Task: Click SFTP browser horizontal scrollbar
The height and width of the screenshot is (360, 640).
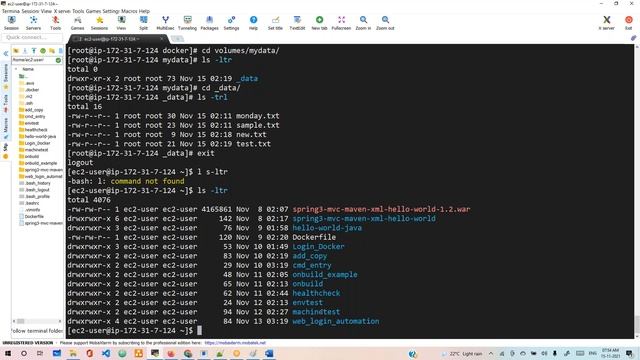Action: pyautogui.click(x=37, y=321)
